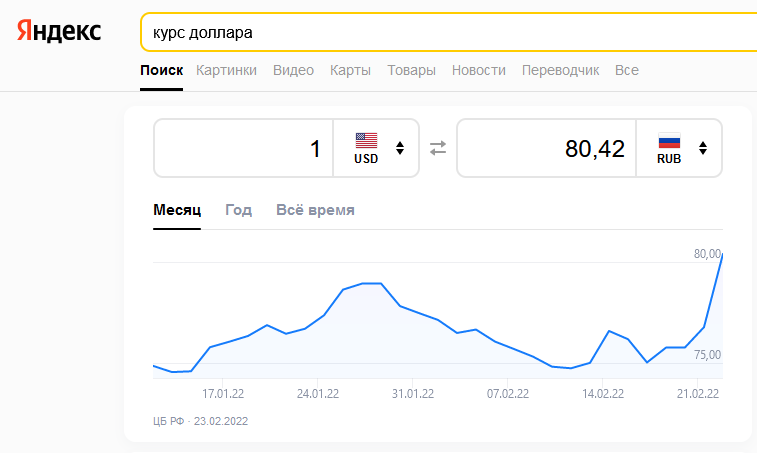Switch chart to Год period

click(x=238, y=210)
